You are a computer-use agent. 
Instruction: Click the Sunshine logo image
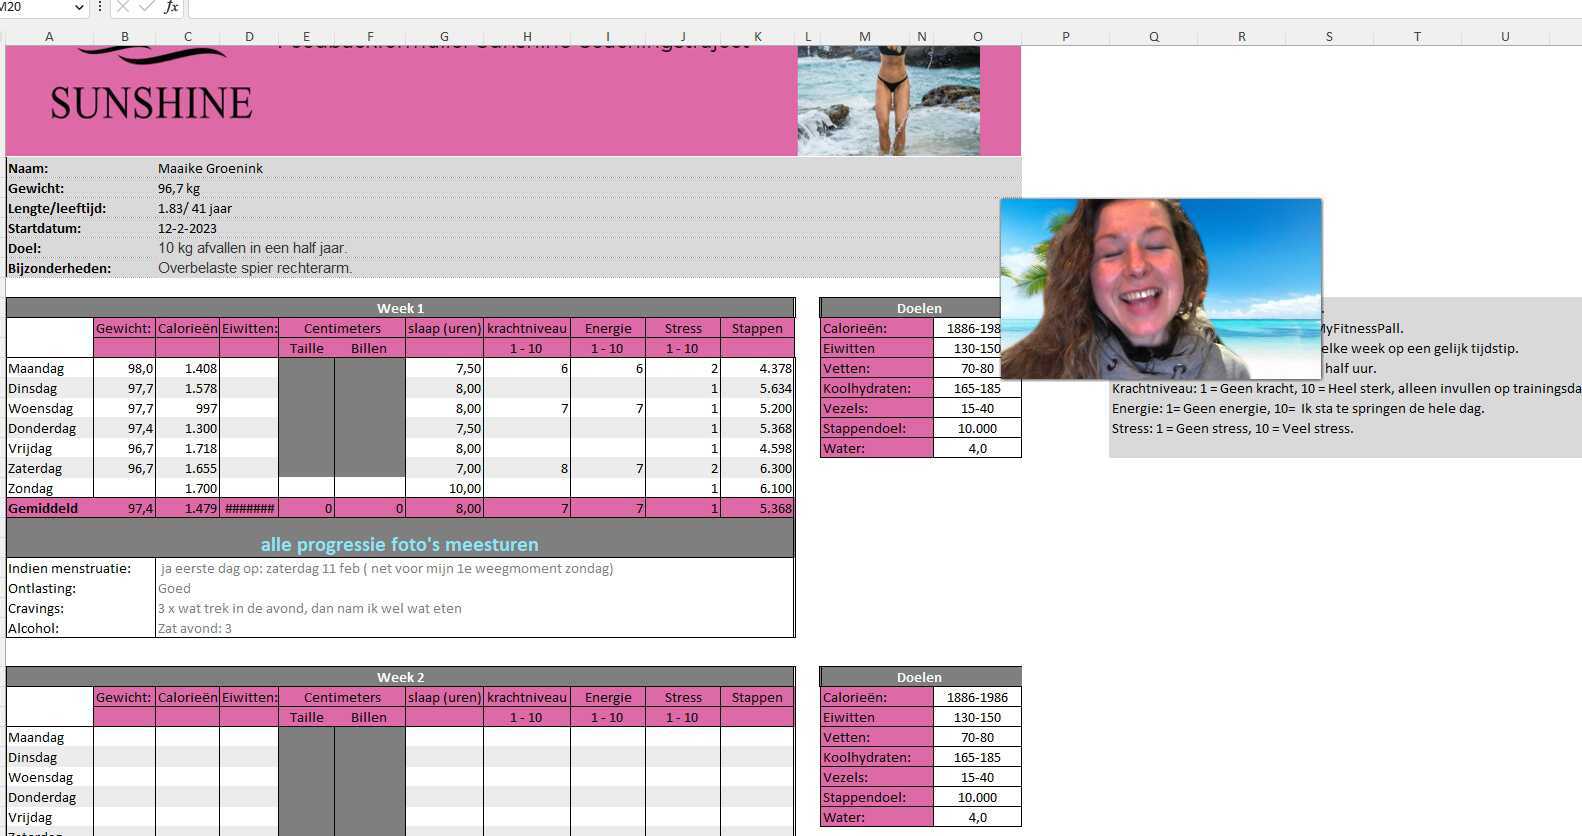(x=151, y=90)
